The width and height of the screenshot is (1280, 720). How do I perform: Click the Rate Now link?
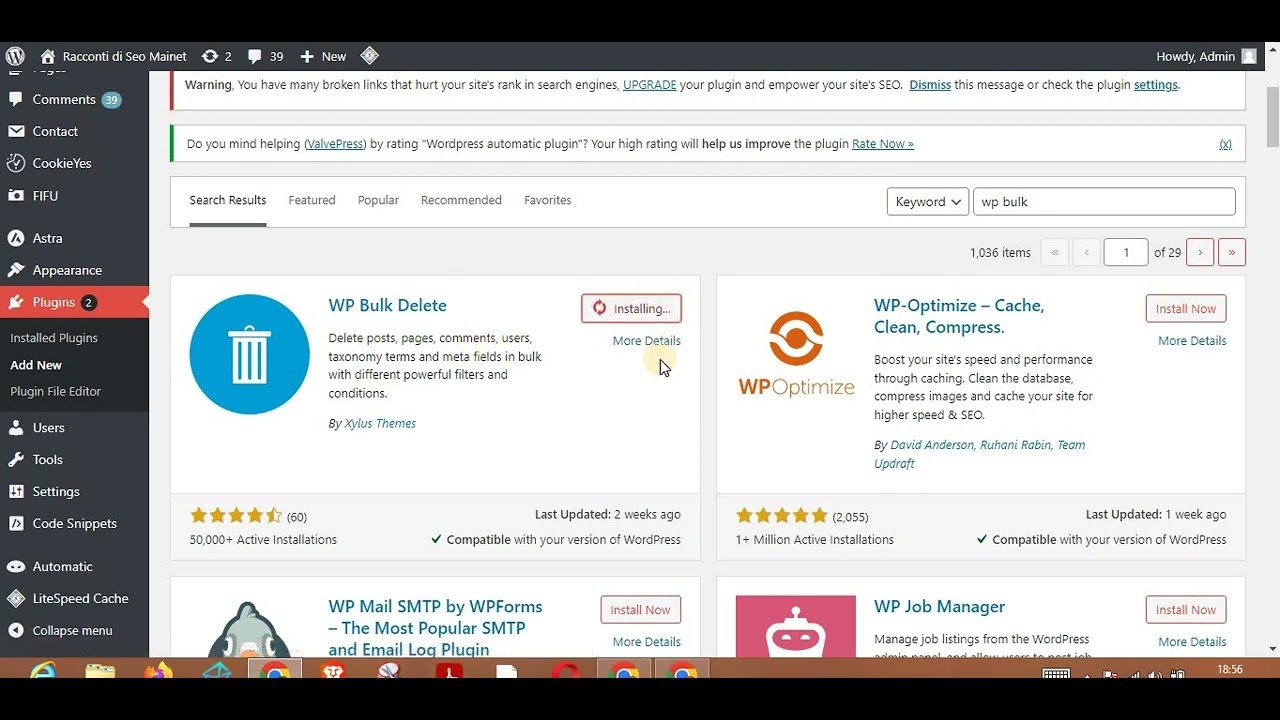click(x=883, y=144)
